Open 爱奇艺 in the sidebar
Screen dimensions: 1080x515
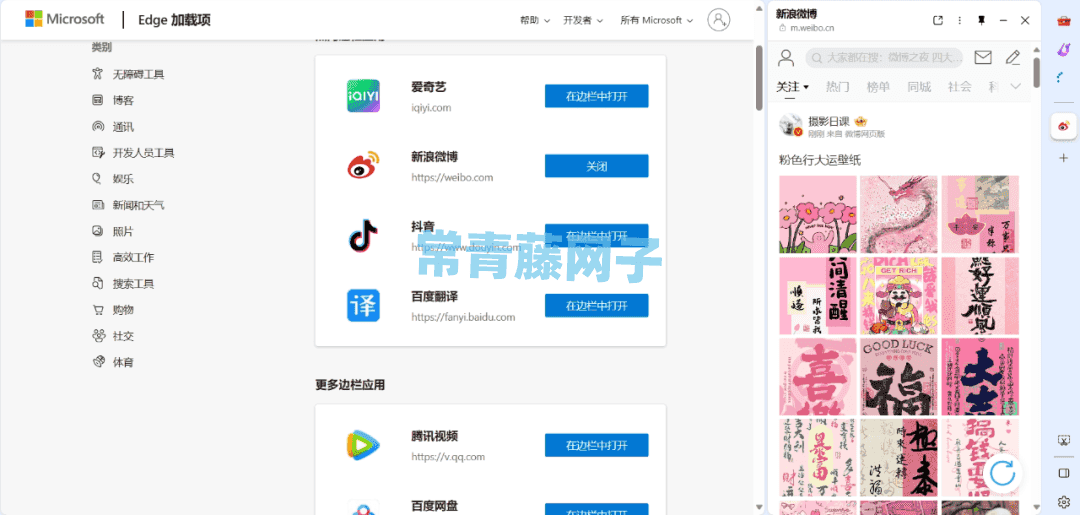point(596,96)
